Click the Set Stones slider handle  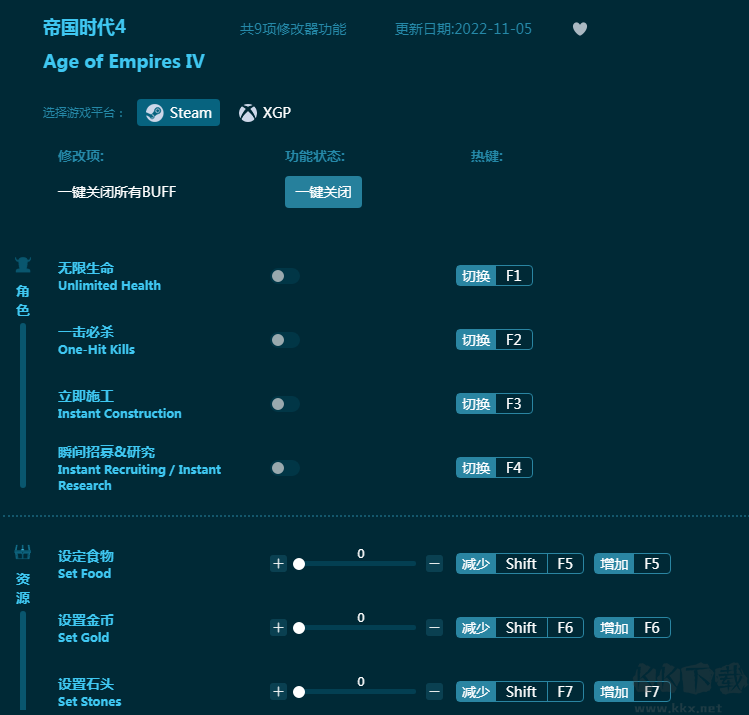299,692
